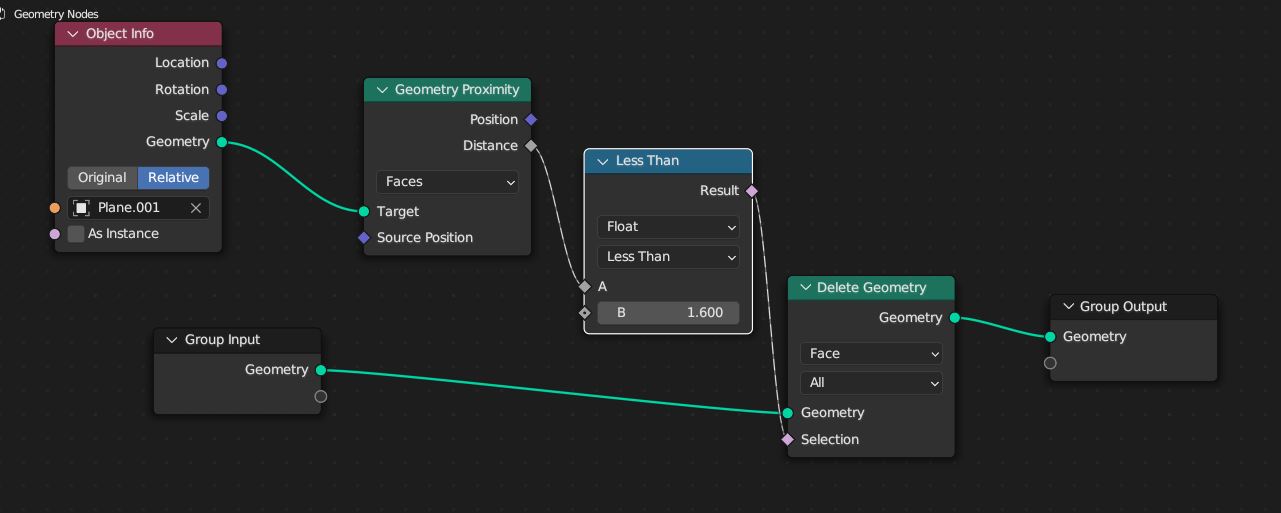This screenshot has height=513, width=1281.
Task: Open the Face domain dropdown in Delete Geometry
Action: click(x=871, y=354)
